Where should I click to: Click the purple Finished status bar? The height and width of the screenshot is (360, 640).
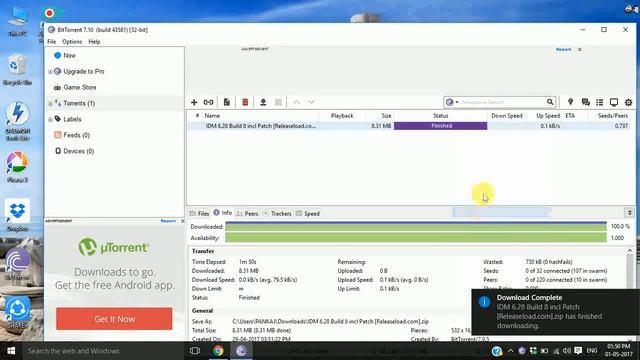pyautogui.click(x=440, y=126)
